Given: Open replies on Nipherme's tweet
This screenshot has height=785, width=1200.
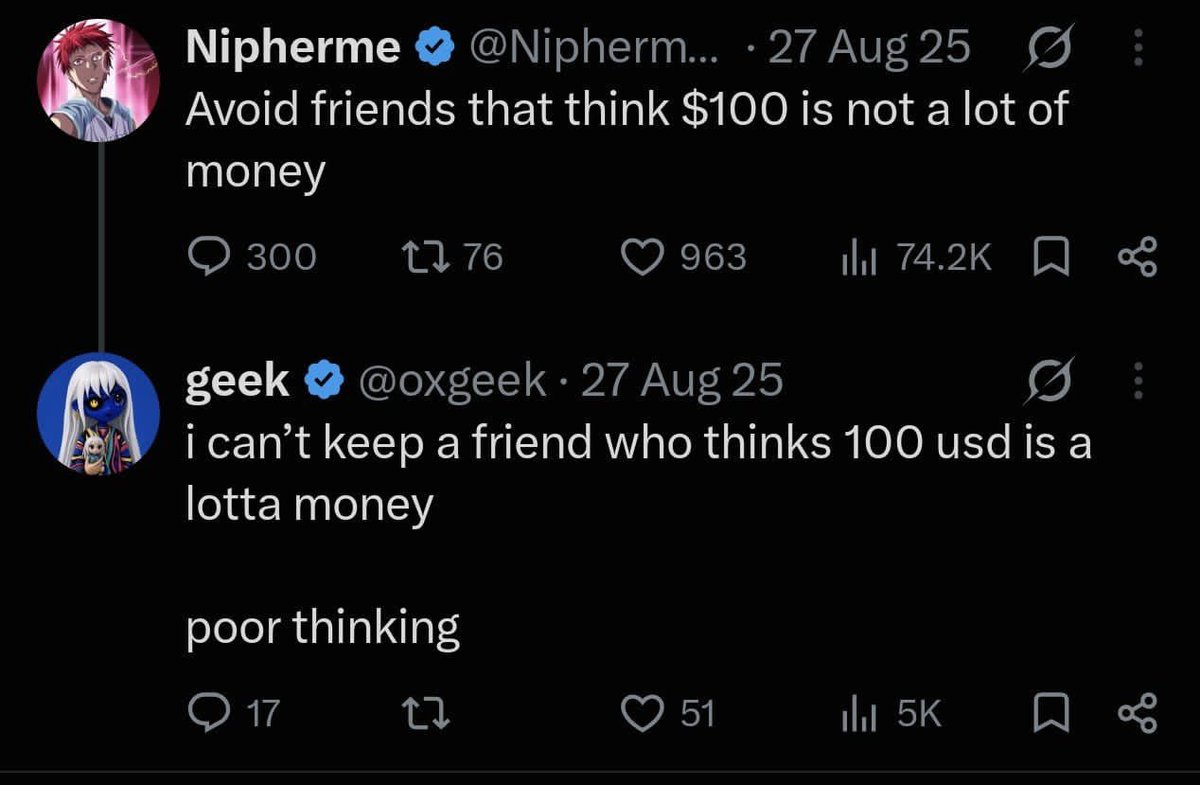Looking at the screenshot, I should click(252, 258).
